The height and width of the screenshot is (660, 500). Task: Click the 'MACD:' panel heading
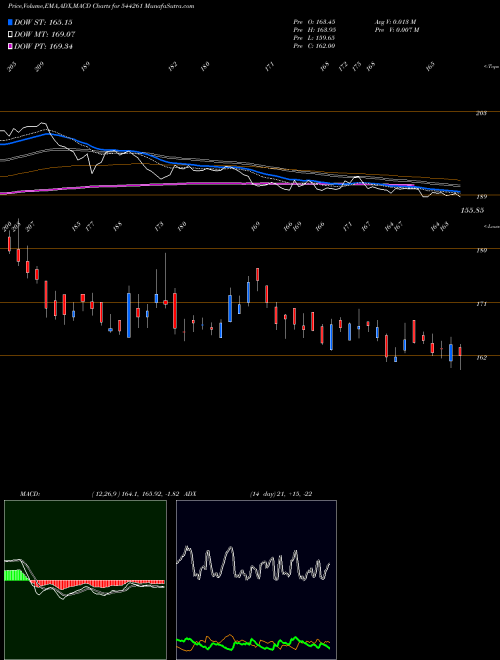(30, 493)
